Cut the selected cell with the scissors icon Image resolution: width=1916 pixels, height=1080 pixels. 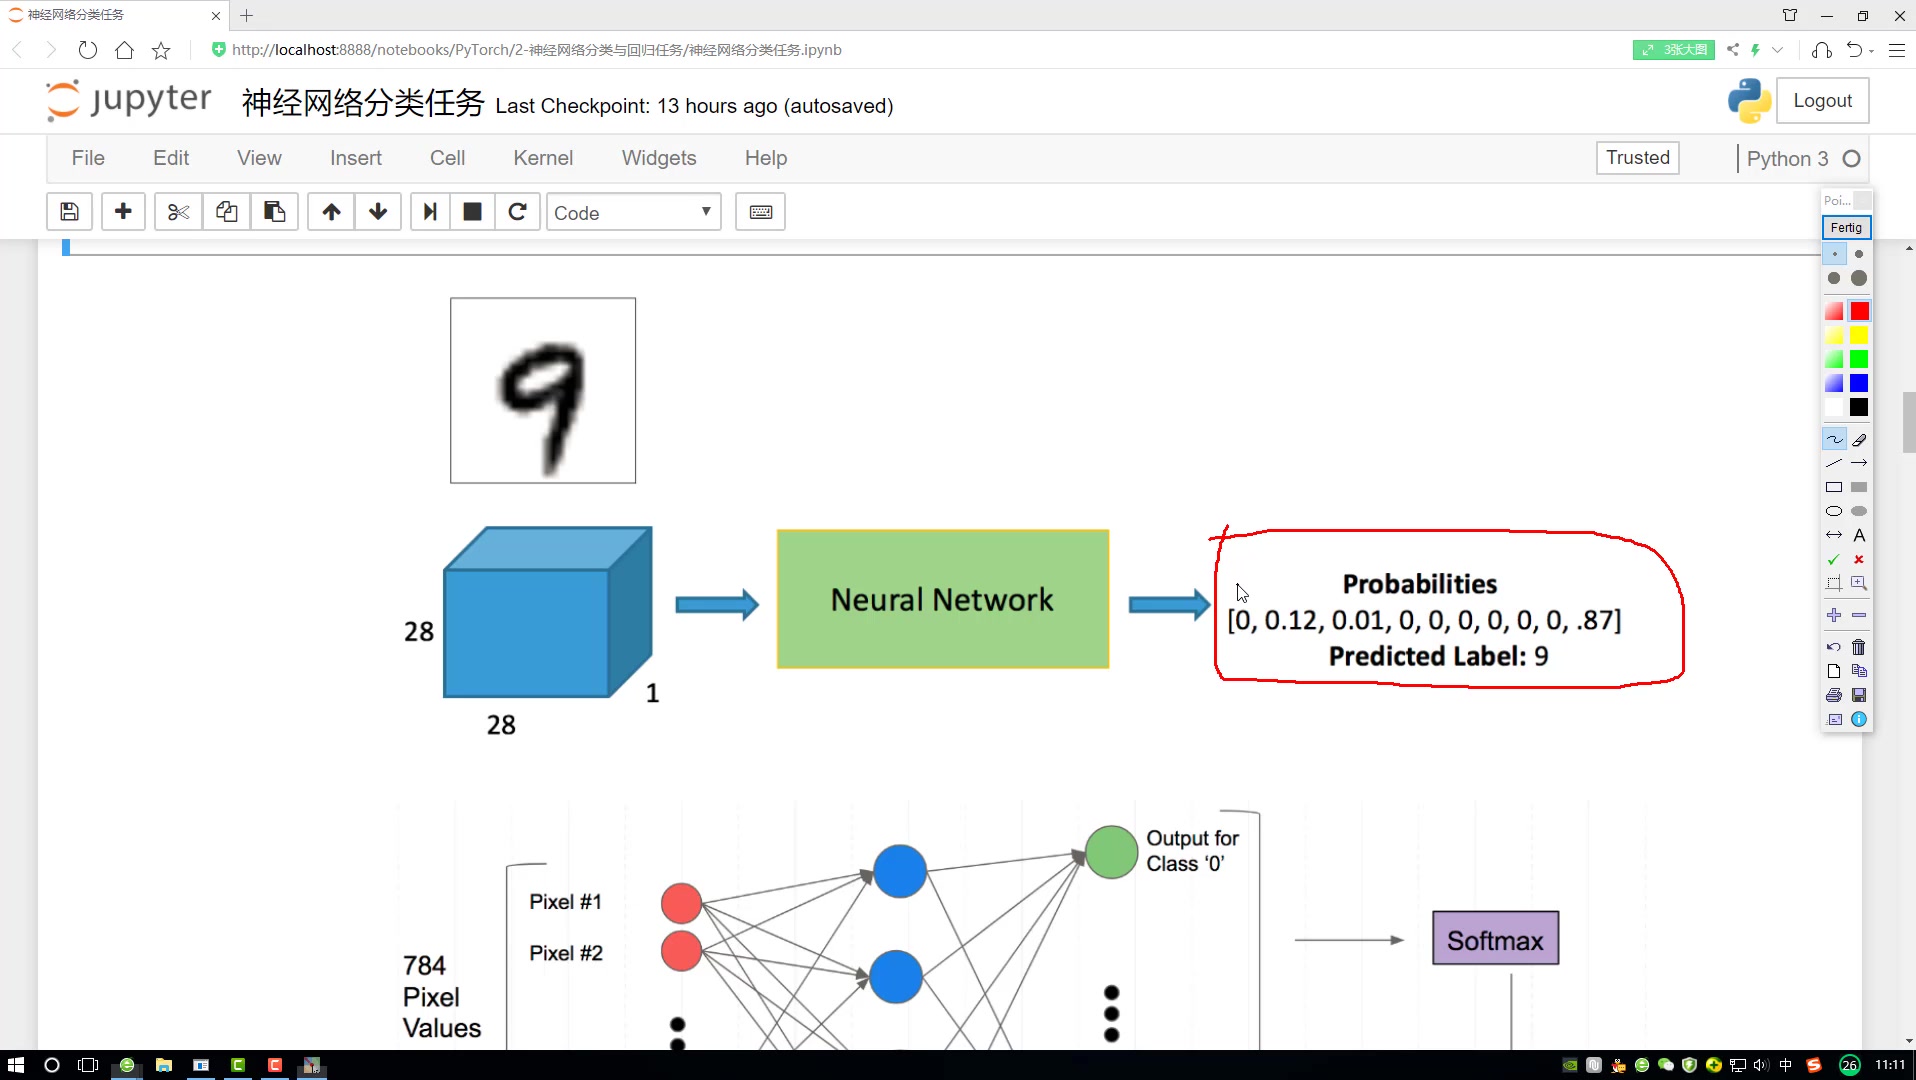click(178, 212)
